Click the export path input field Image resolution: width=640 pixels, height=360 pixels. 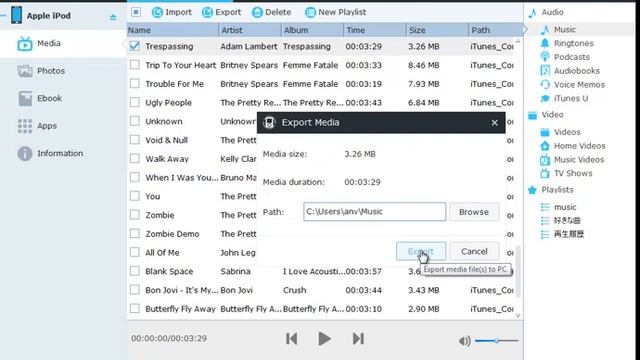(374, 212)
